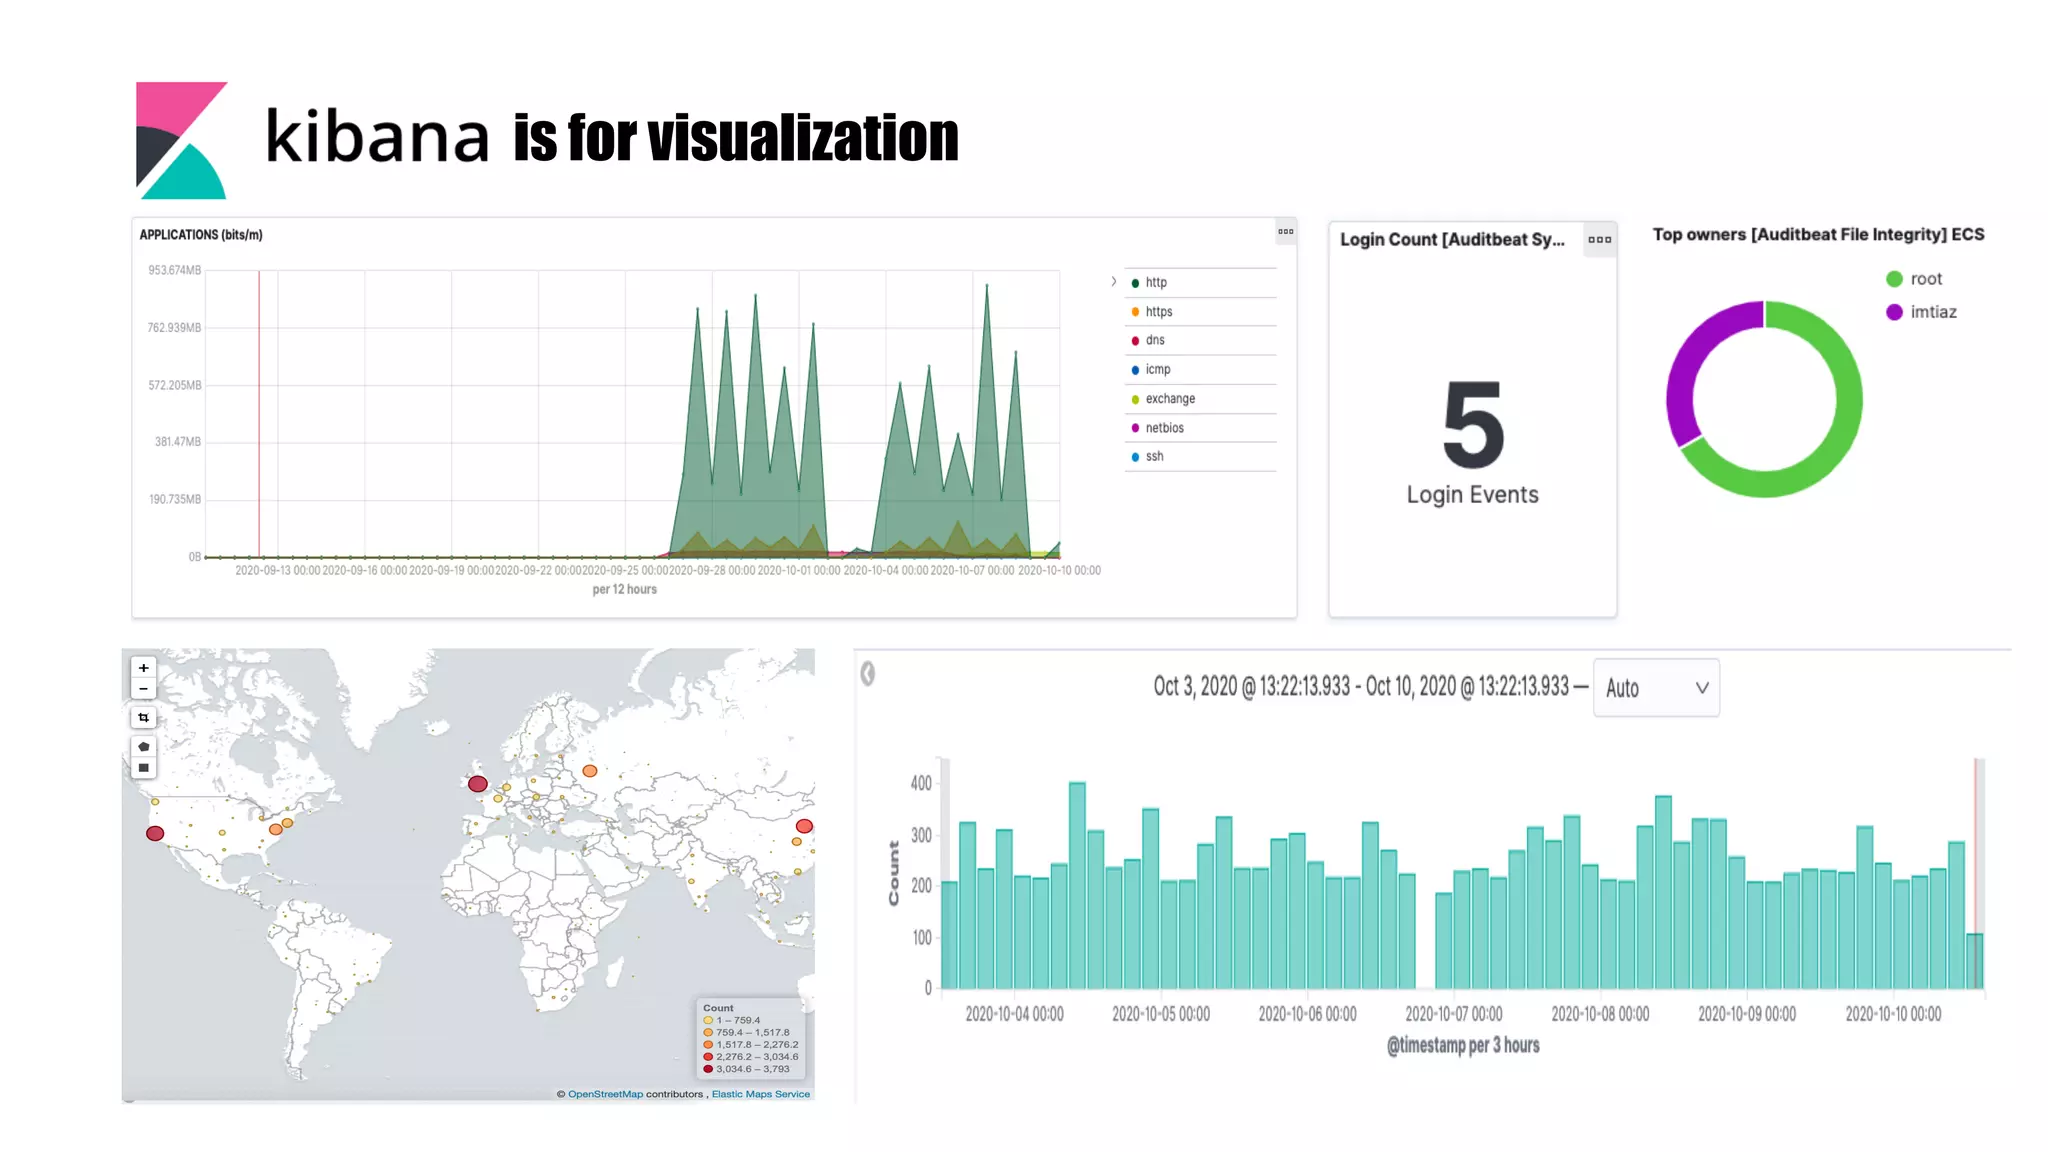Click the '3,034.6 – 3,793' map legend entry

pyautogui.click(x=747, y=1069)
